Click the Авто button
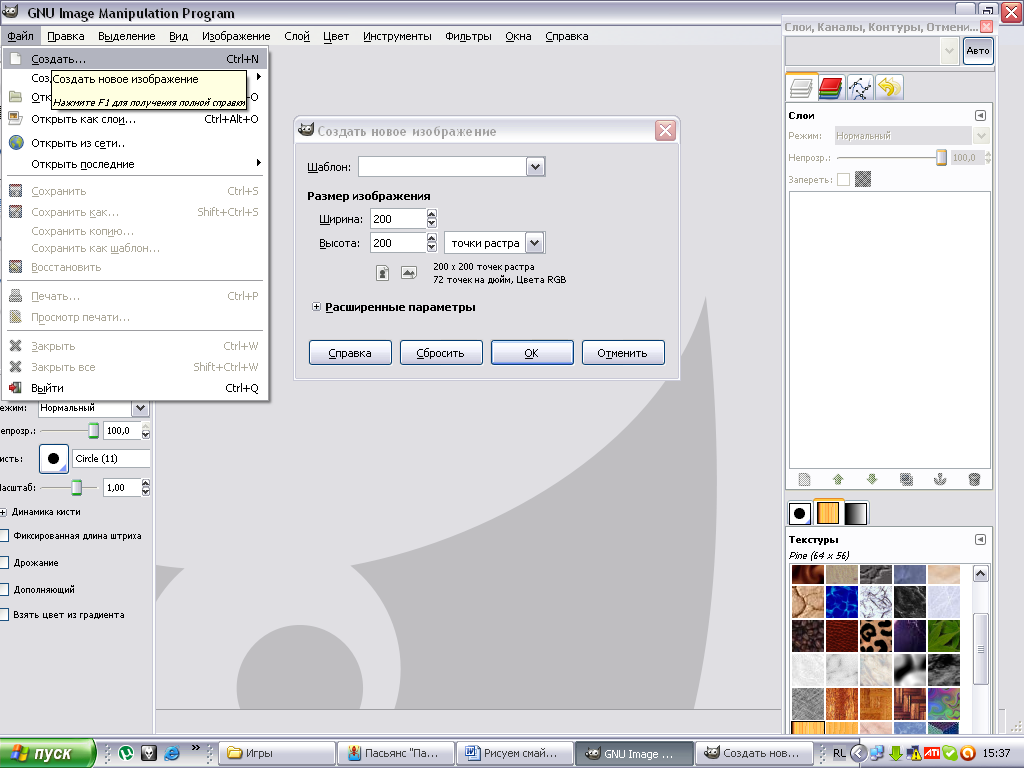This screenshot has height=768, width=1024. (x=978, y=51)
